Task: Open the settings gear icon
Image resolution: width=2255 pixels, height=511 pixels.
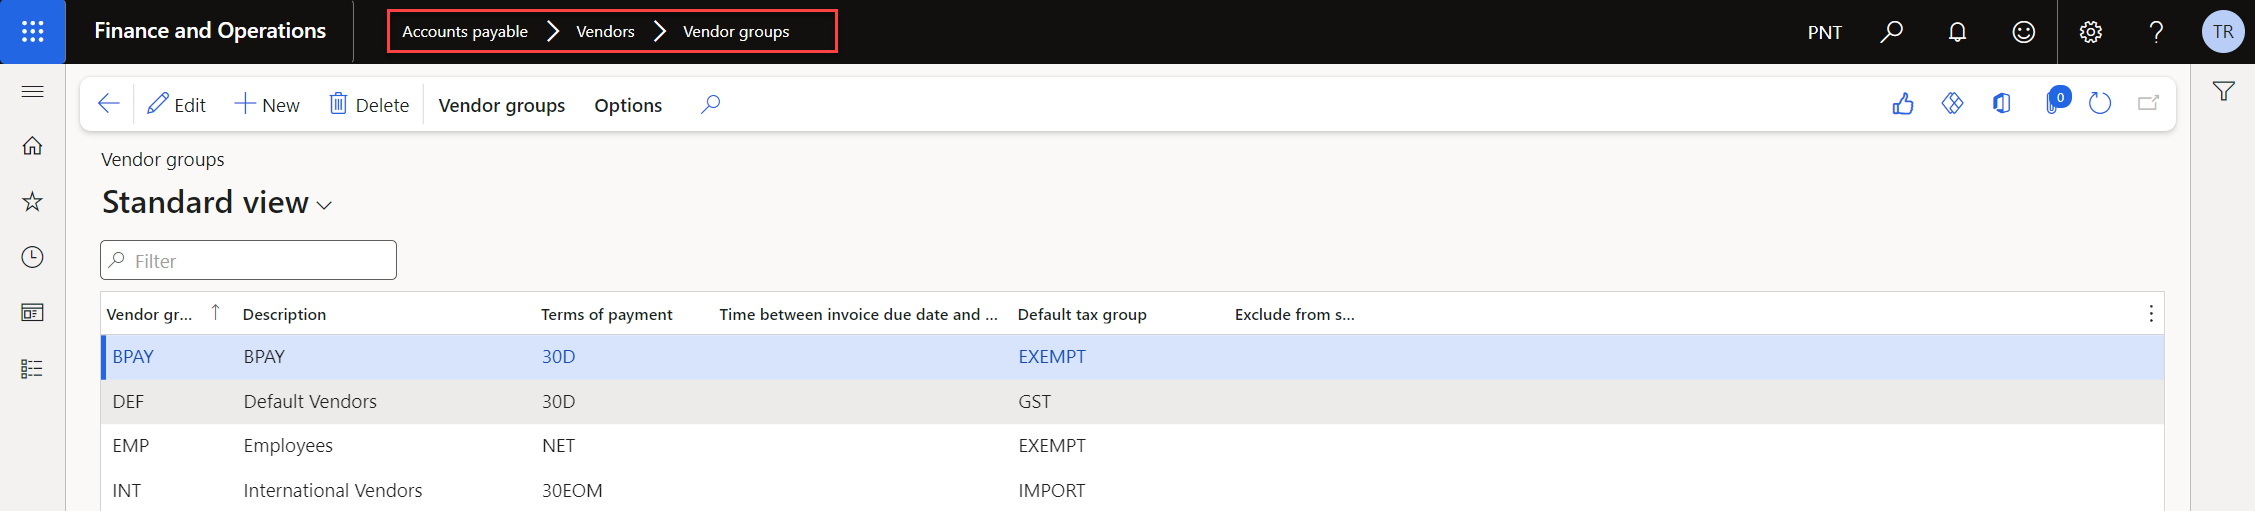Action: 2090,32
